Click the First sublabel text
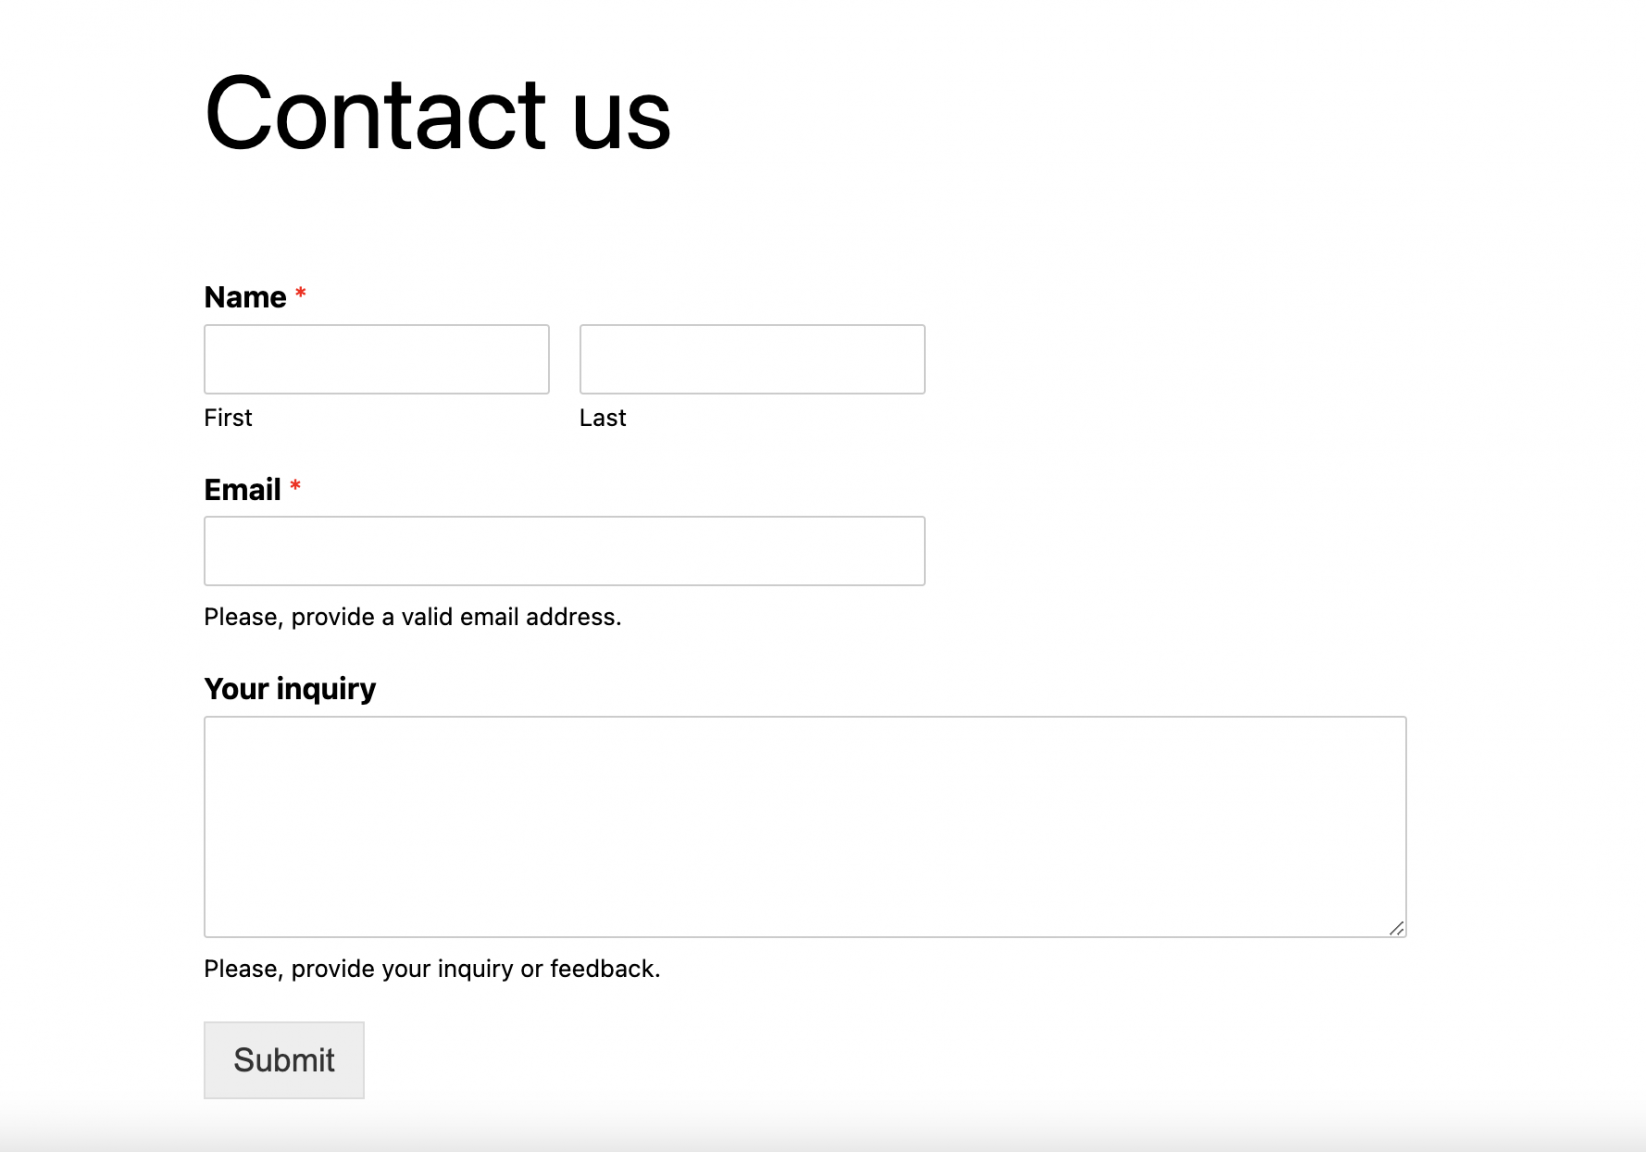1646x1152 pixels. (228, 418)
